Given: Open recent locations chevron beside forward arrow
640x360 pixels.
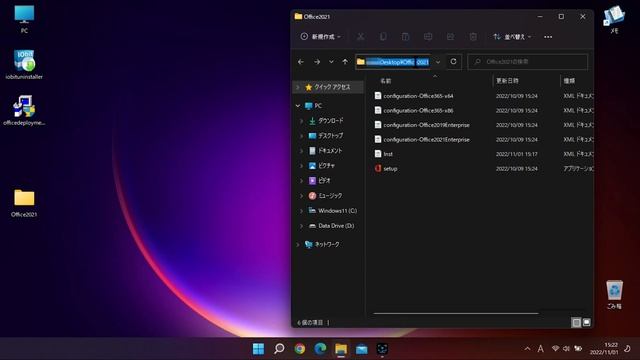Looking at the screenshot, I should [331, 62].
